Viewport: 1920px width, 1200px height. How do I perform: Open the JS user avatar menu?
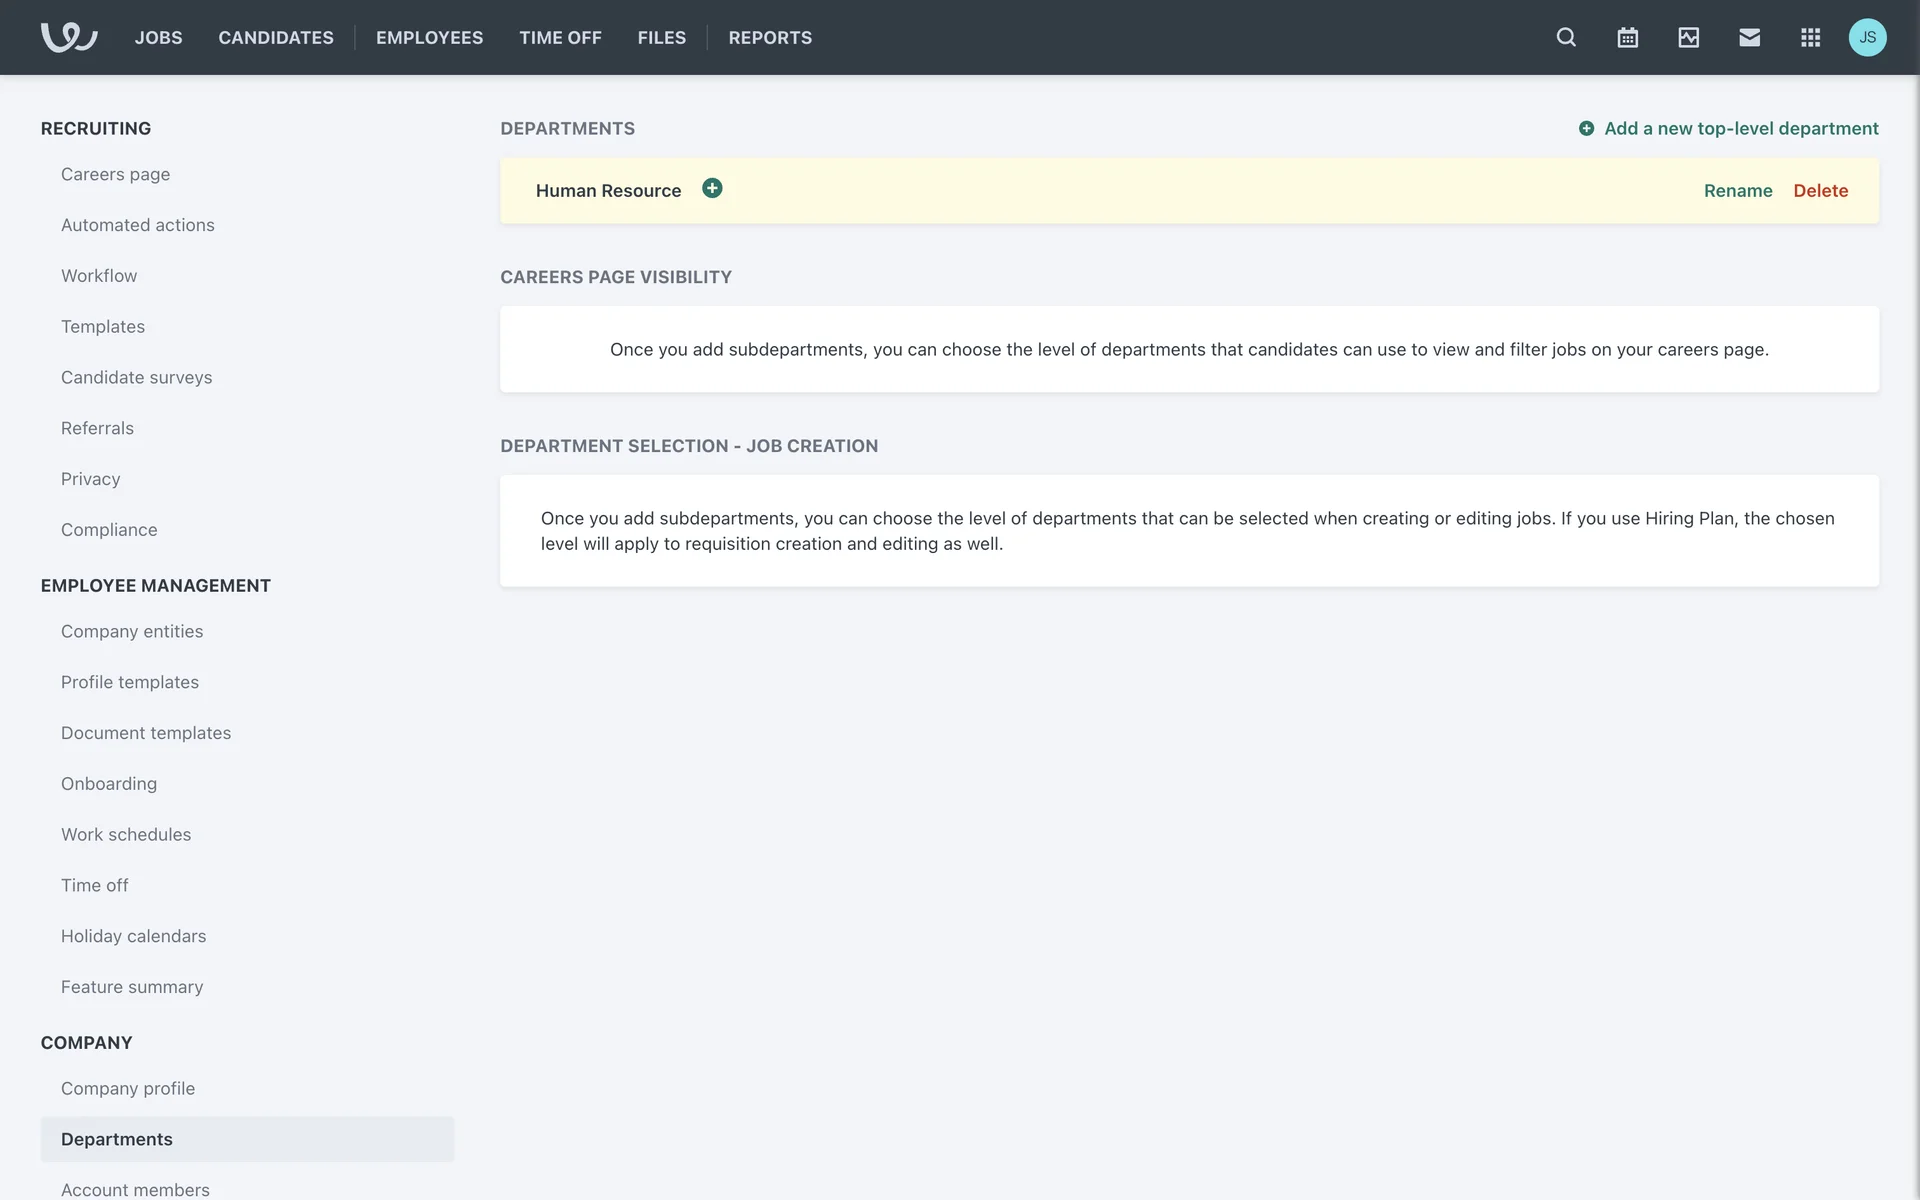1867,37
